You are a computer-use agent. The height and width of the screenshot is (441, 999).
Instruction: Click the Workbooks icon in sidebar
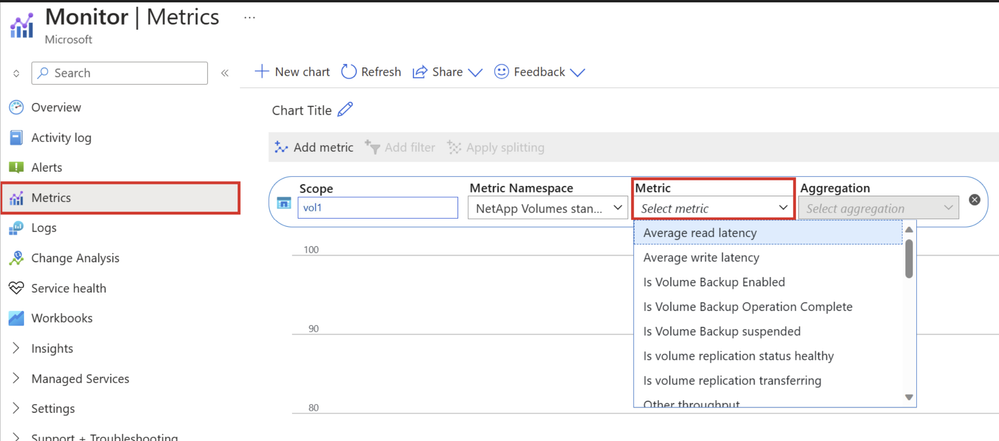[x=17, y=318]
